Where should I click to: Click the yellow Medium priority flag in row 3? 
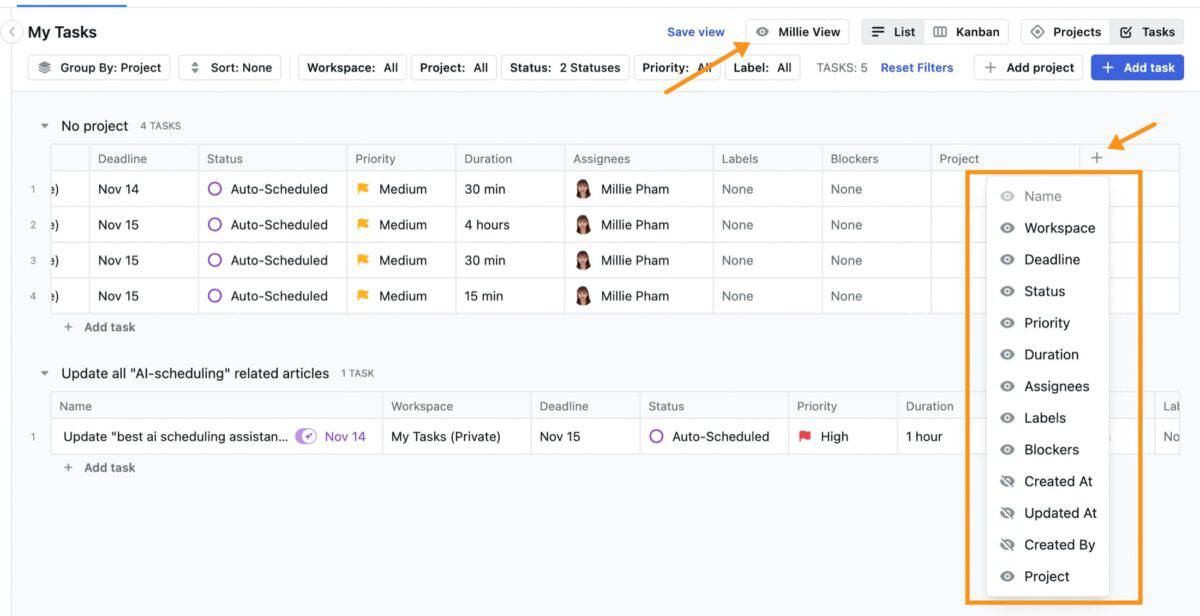click(363, 260)
